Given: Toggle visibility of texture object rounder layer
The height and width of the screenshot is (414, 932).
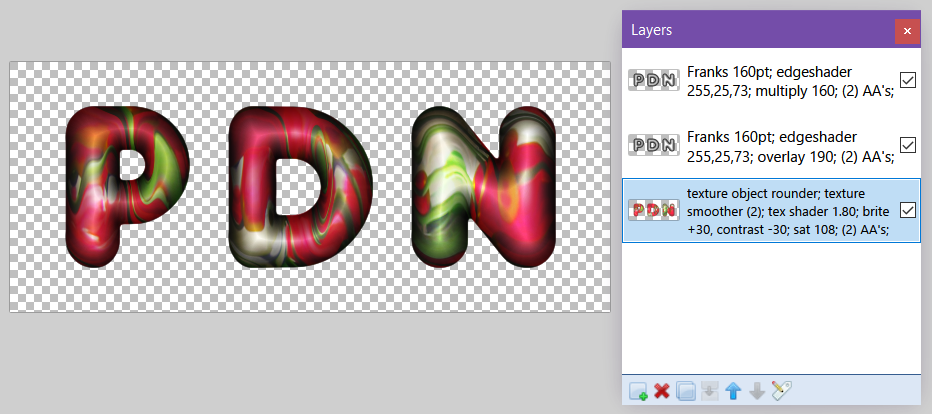Looking at the screenshot, I should 908,210.
